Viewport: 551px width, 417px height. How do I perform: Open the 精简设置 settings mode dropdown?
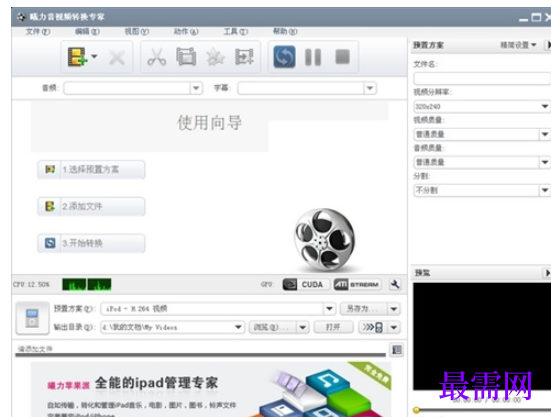(x=518, y=45)
